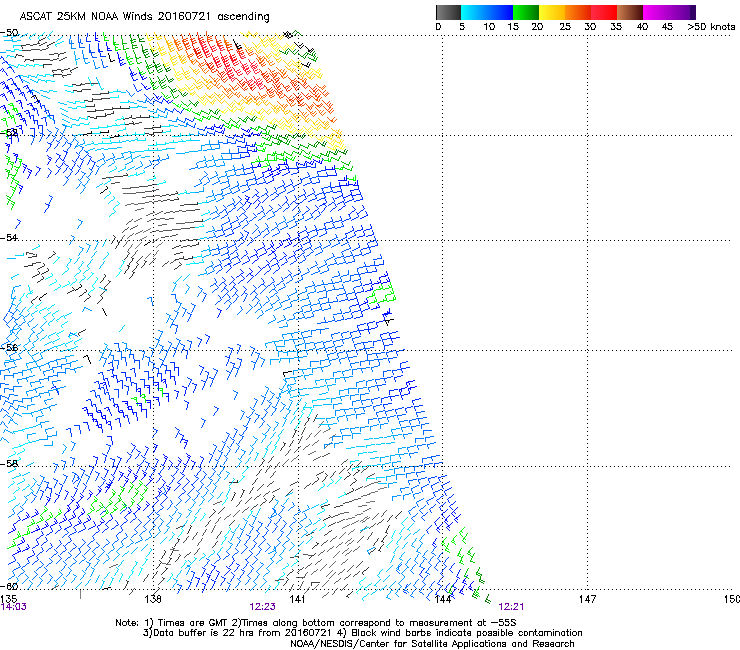Click the '30' label under the color scale
Viewport: 740px width, 650px height.
[590, 26]
